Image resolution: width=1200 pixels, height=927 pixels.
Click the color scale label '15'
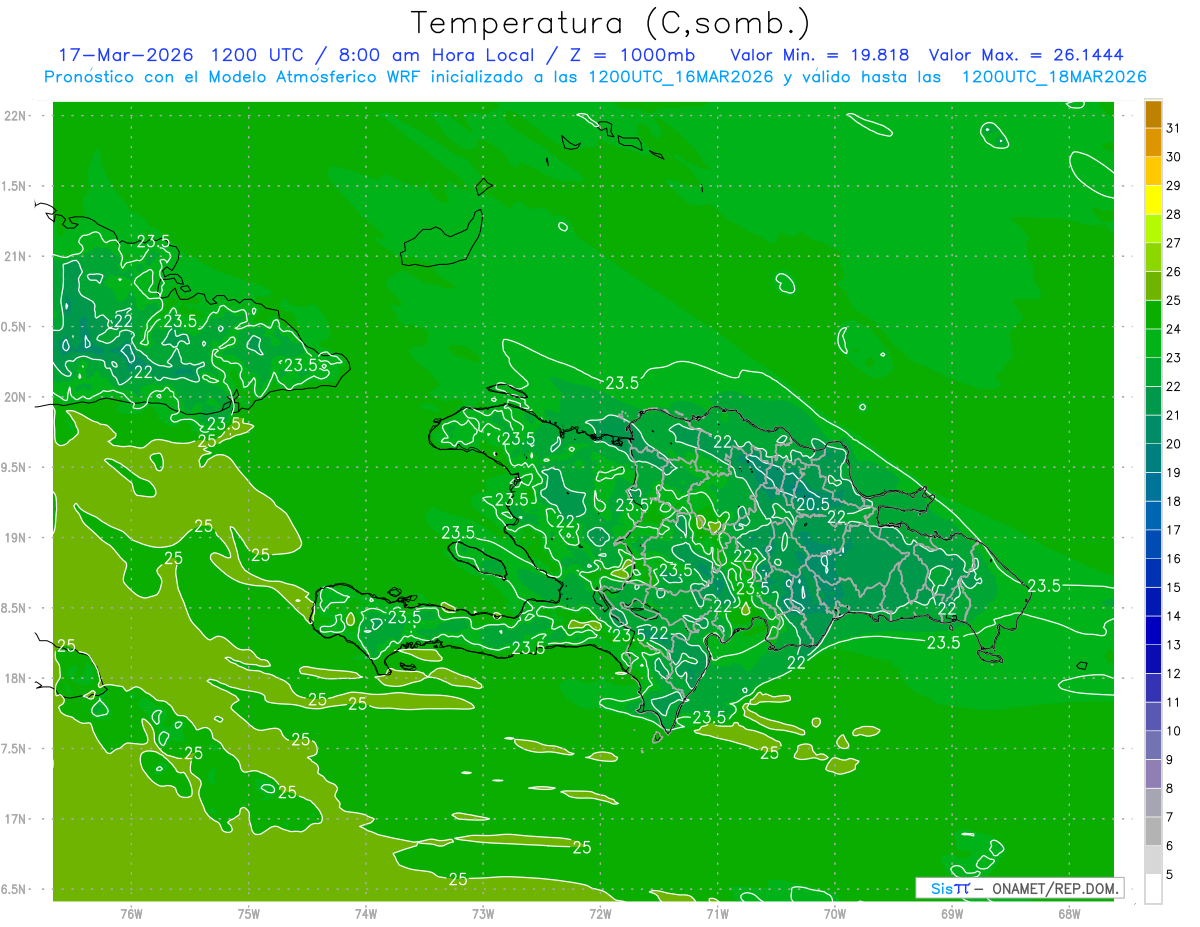pos(1174,587)
